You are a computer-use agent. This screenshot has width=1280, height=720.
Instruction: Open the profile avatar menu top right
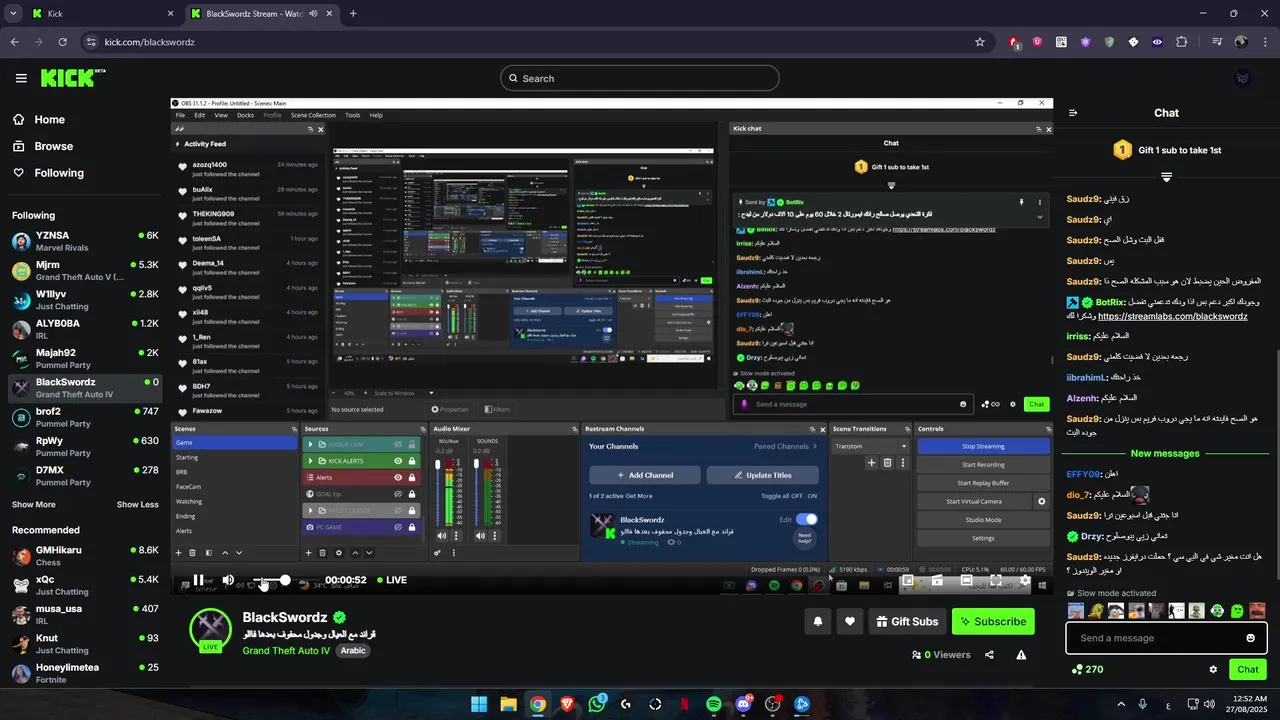[x=1242, y=78]
